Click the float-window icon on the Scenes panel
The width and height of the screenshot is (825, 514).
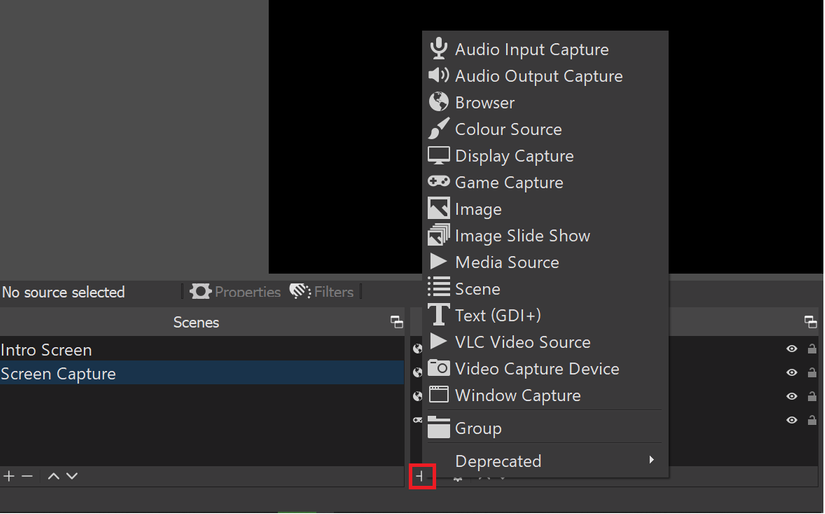pos(397,322)
